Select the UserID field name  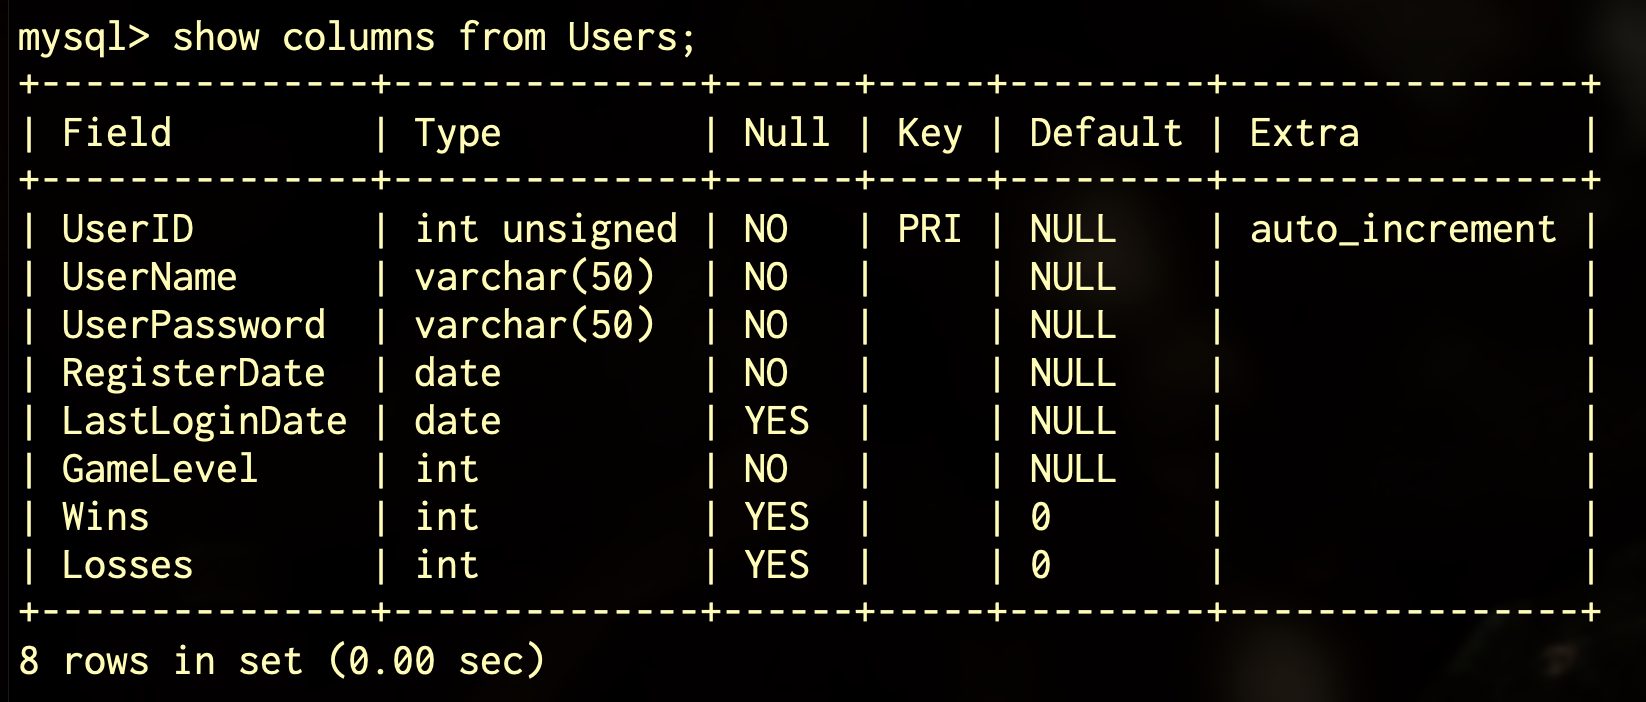[x=127, y=229]
